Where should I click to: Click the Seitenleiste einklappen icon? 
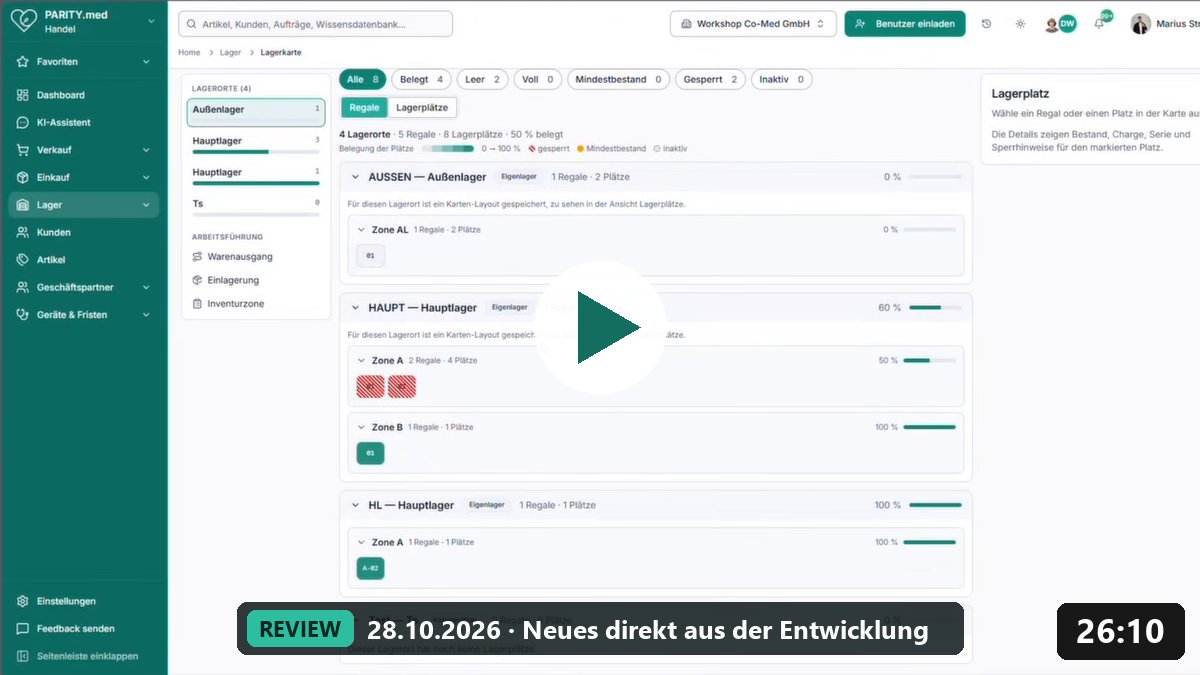22,656
